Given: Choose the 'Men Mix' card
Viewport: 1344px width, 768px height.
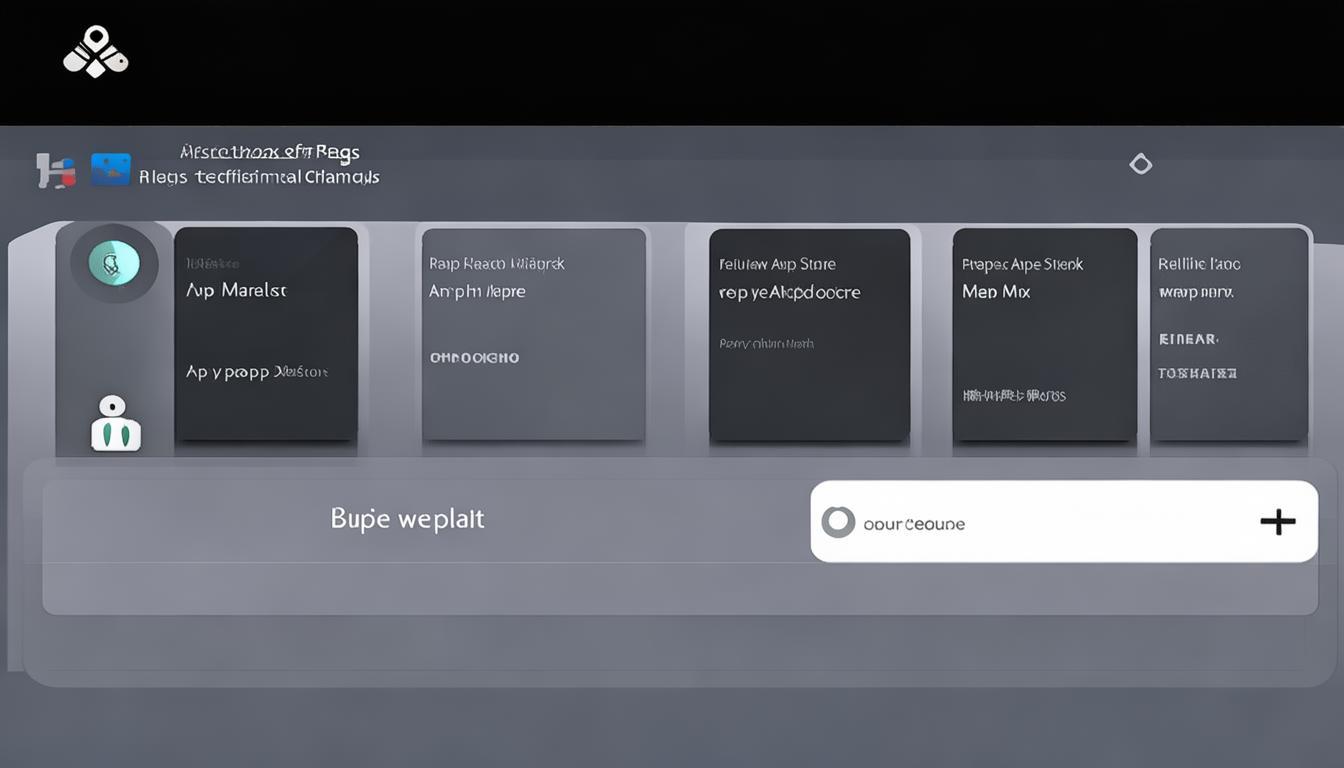Looking at the screenshot, I should [1044, 334].
